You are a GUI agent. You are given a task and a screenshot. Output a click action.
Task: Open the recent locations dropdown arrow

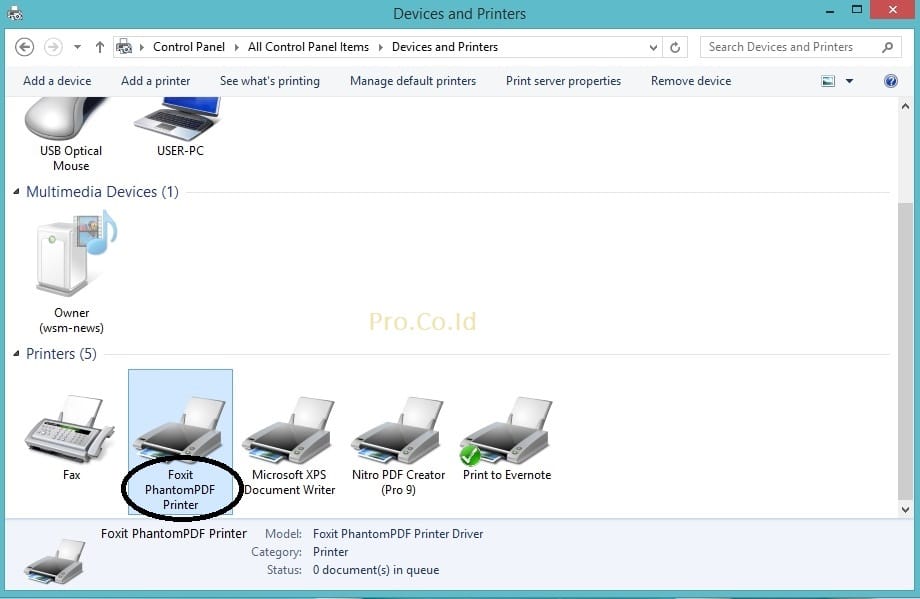tap(77, 47)
